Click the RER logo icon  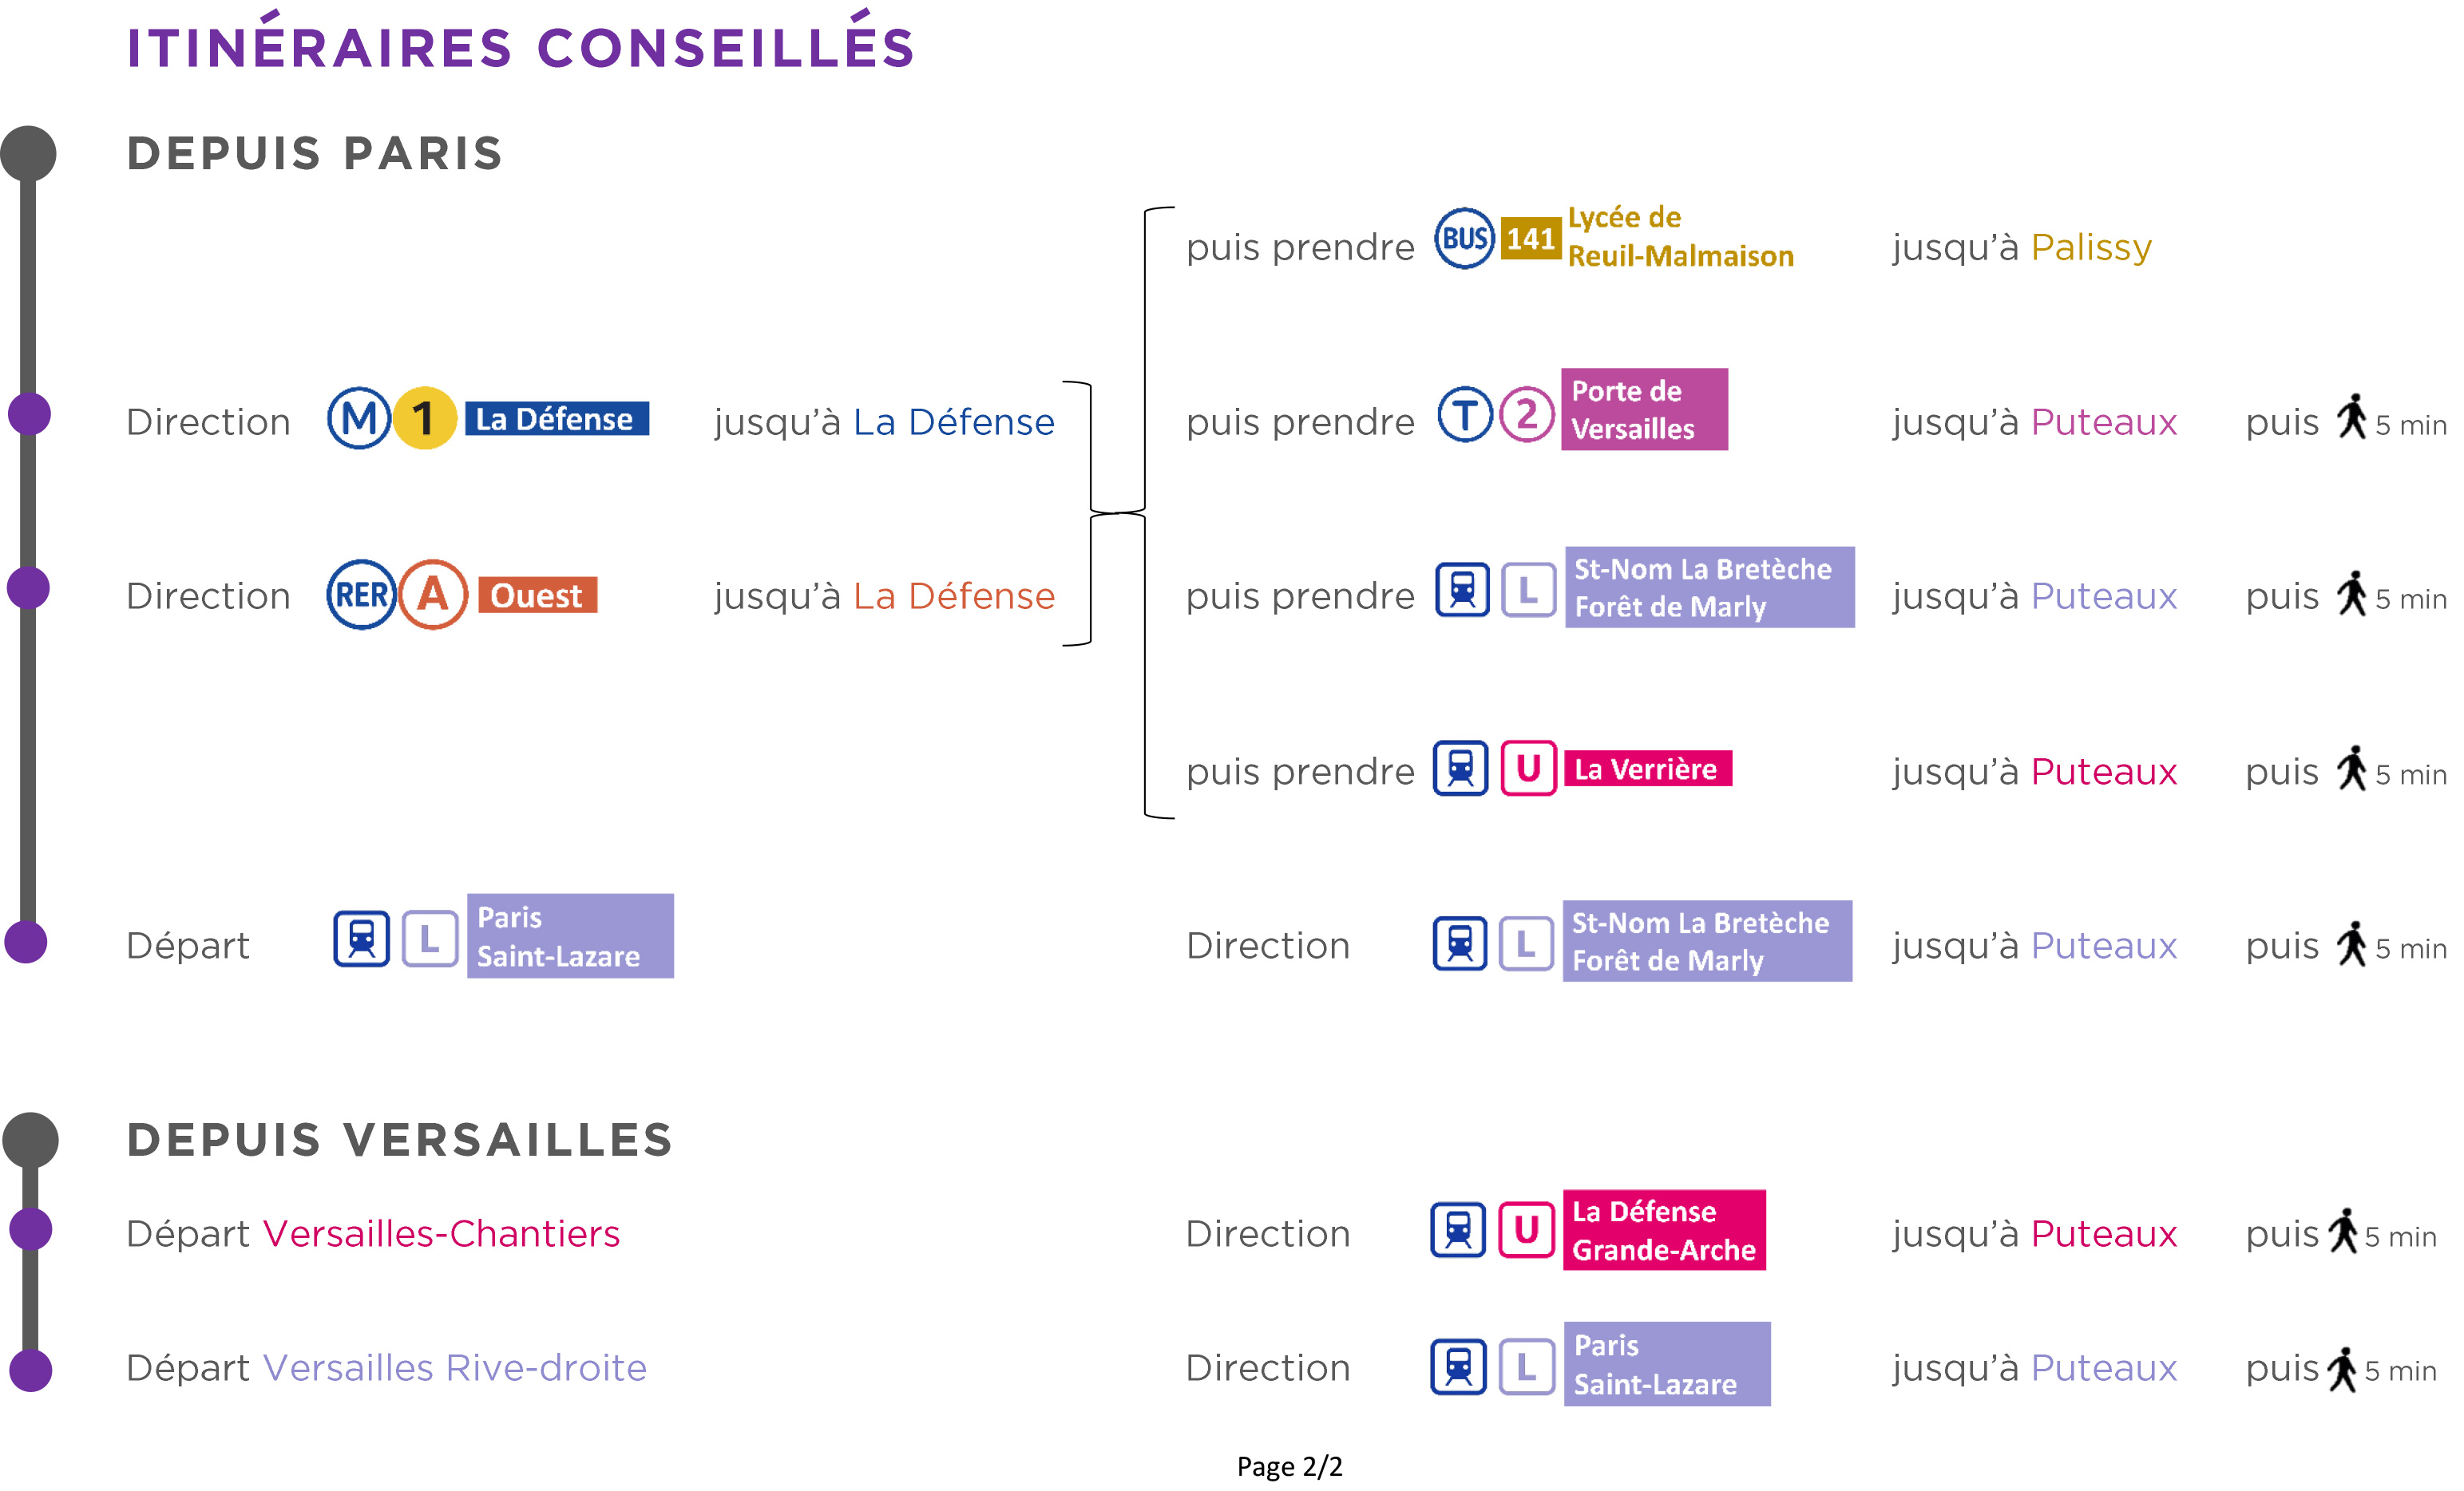(x=361, y=594)
